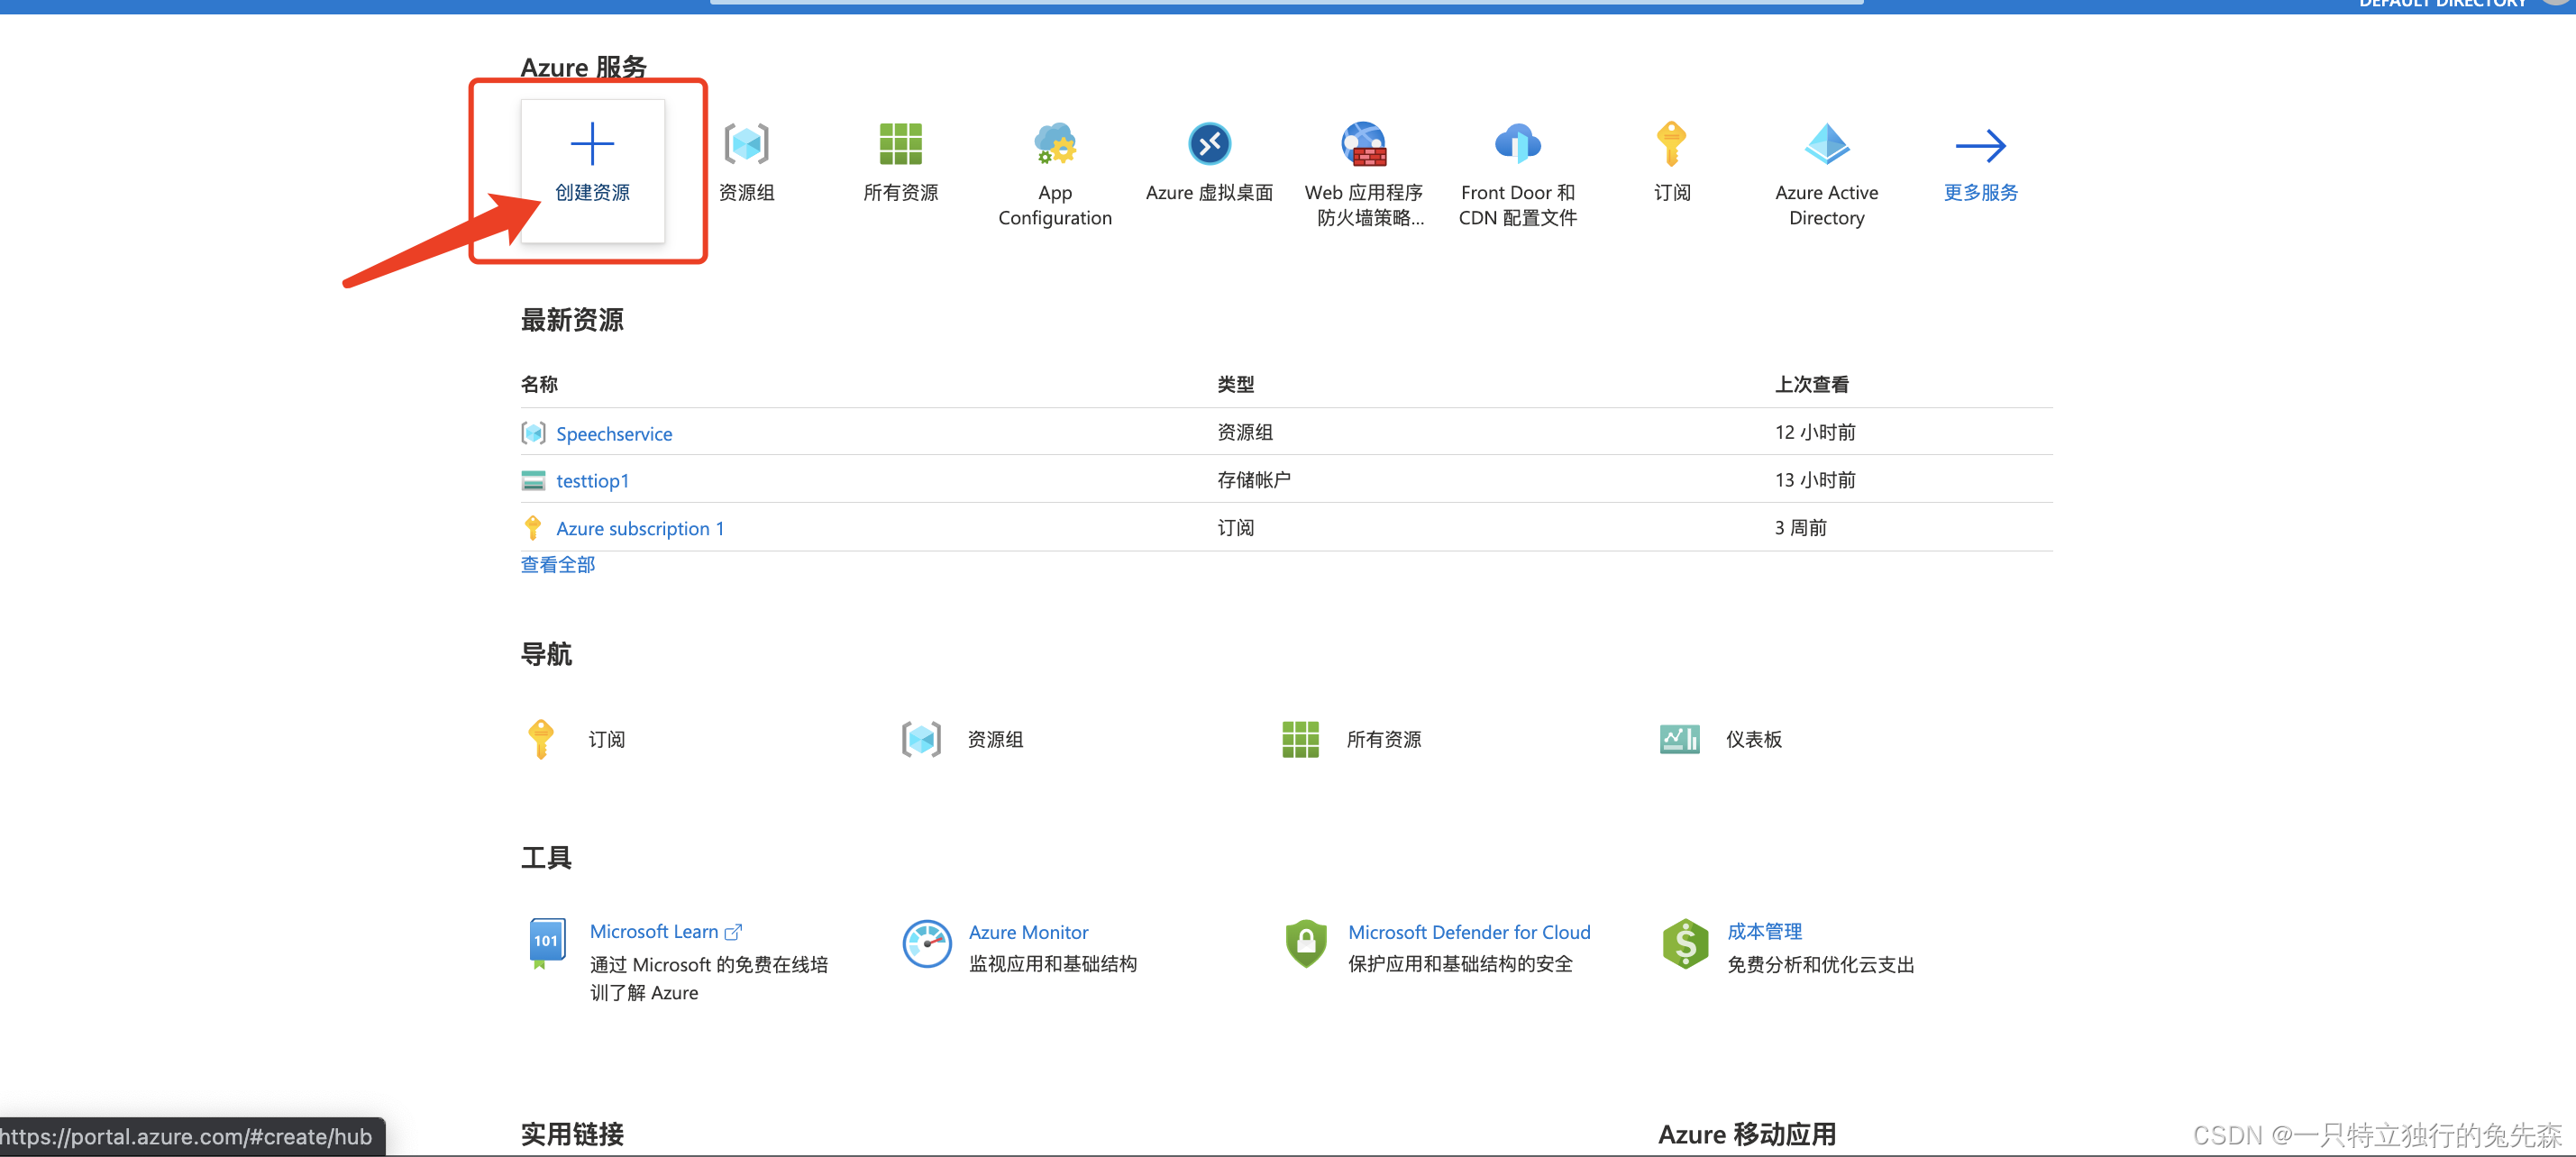Click the Microsoft Learn 101 book icon
This screenshot has width=2576, height=1157.
pos(546,944)
